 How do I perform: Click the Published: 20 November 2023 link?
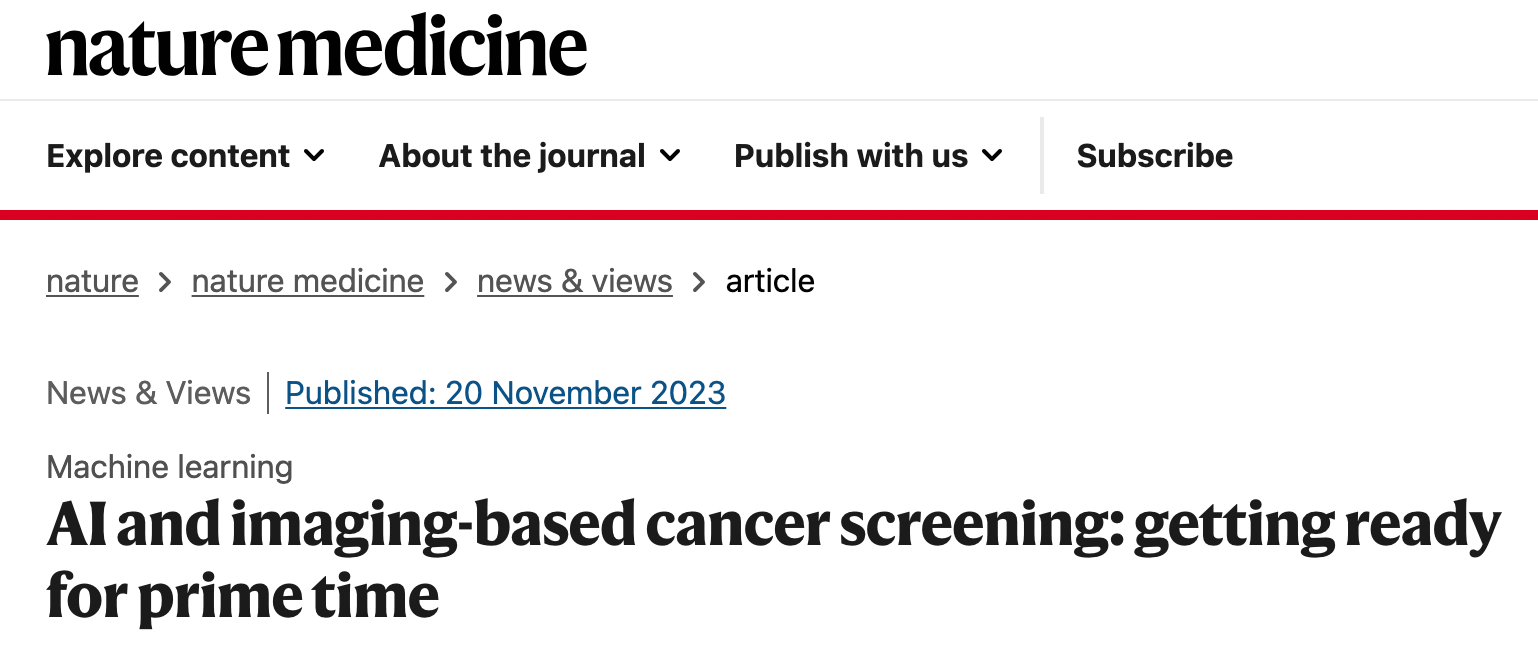505,393
